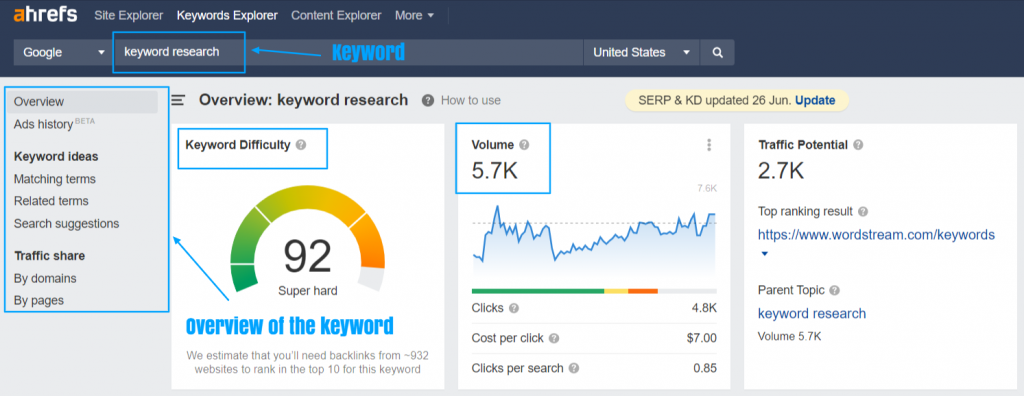Click keyword research parent topic link

click(812, 314)
